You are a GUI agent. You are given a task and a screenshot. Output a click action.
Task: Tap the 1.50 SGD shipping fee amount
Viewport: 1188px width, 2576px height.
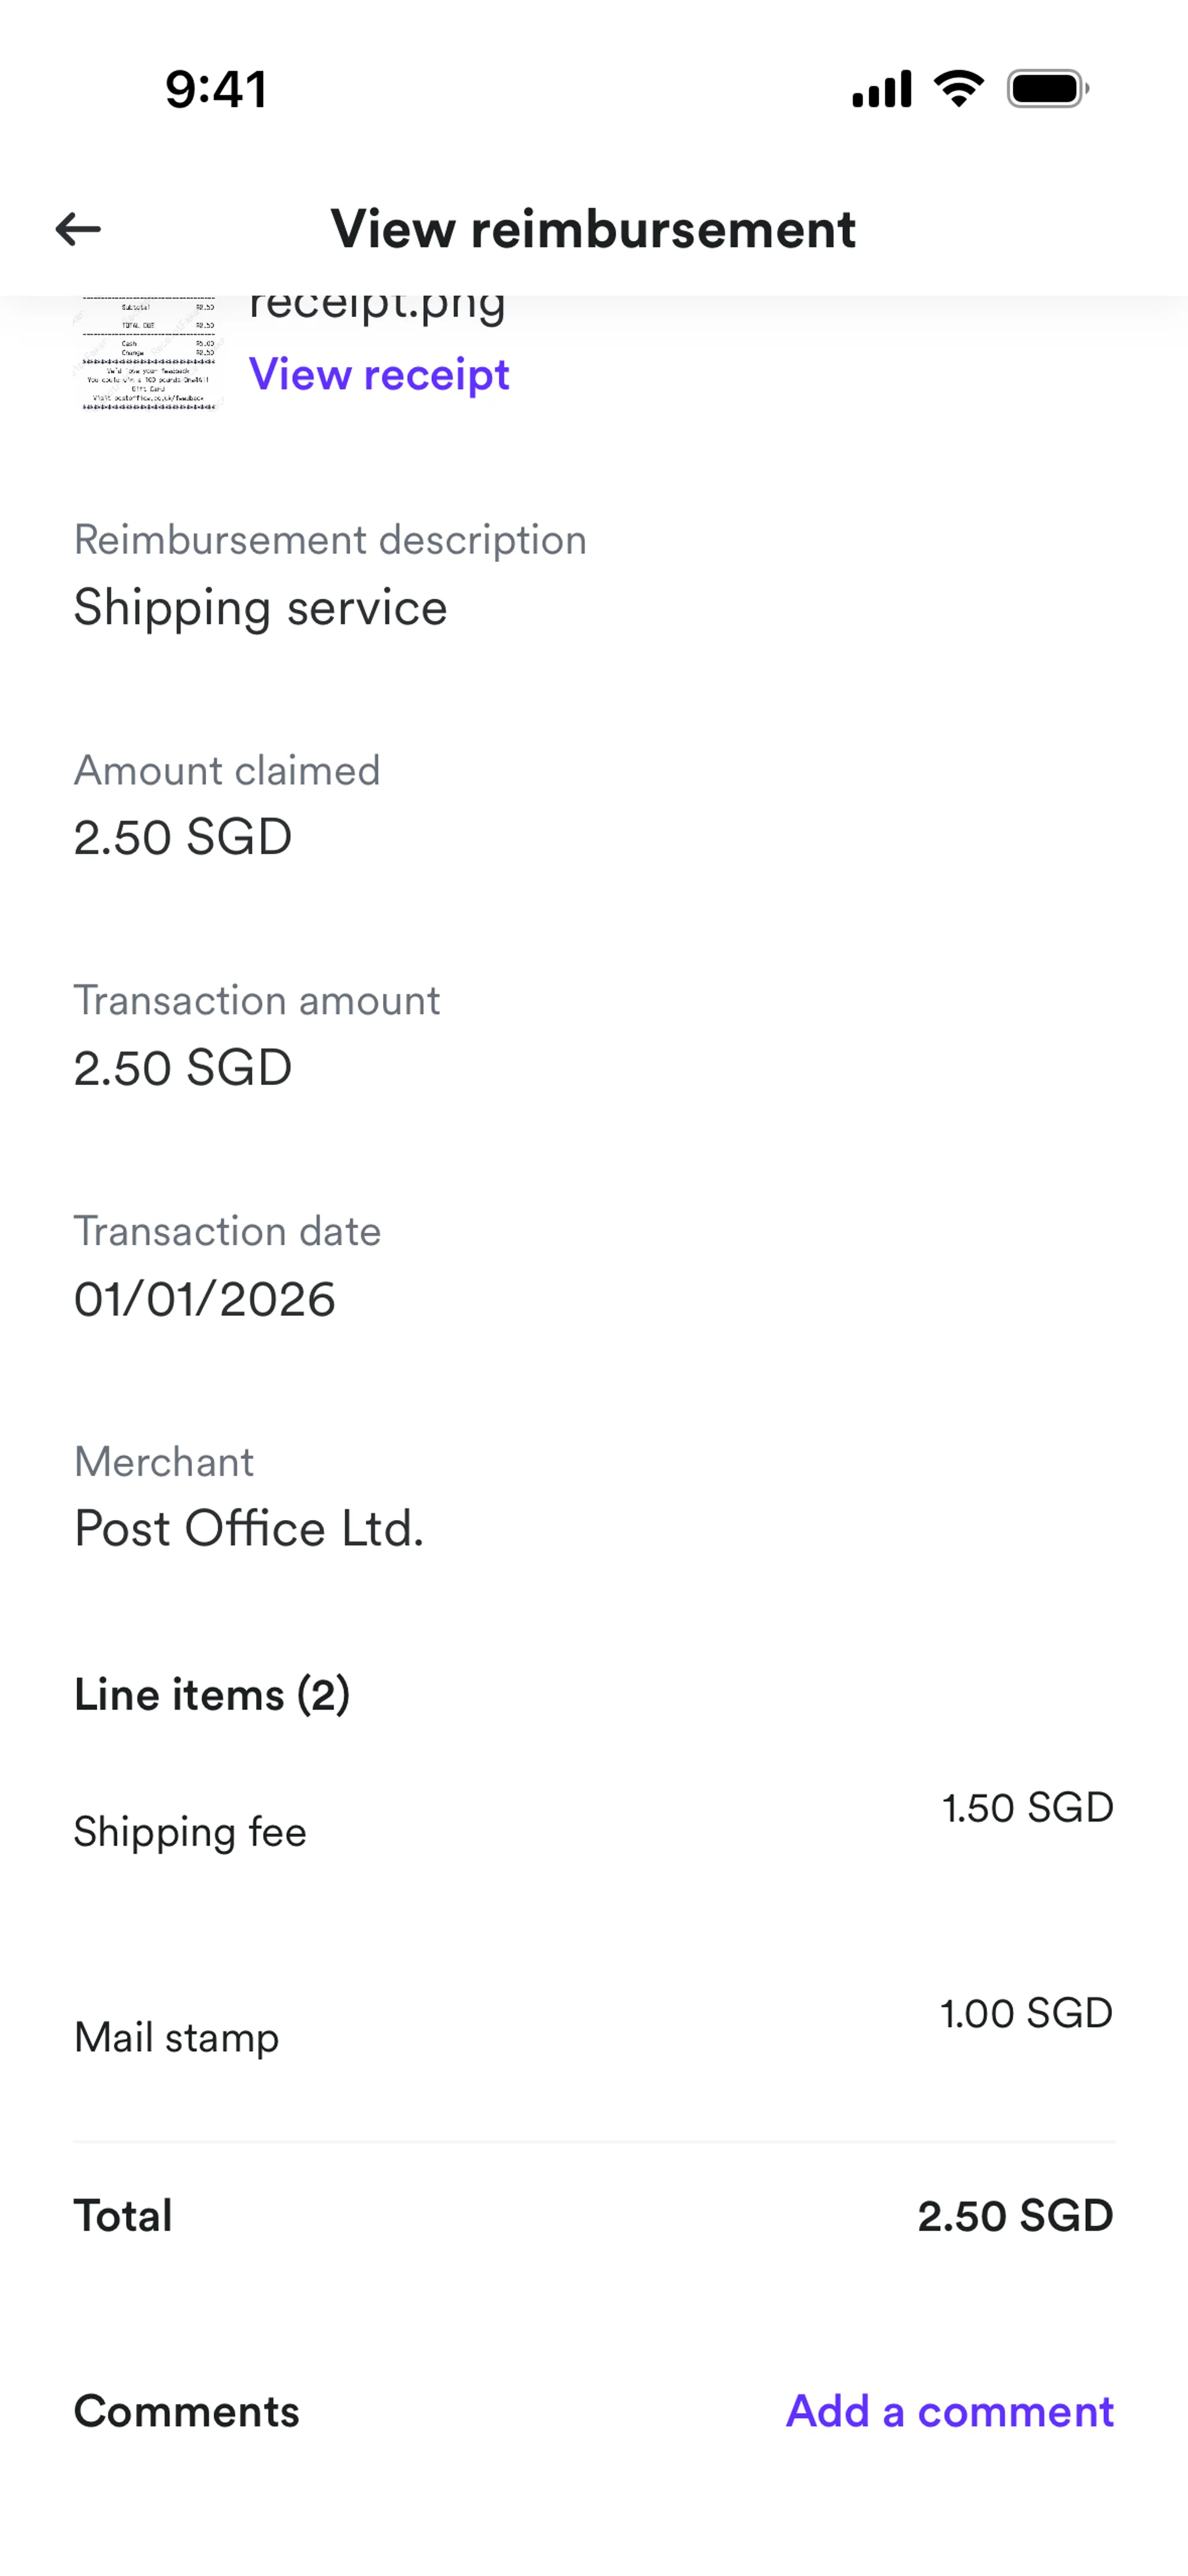click(x=1027, y=1808)
